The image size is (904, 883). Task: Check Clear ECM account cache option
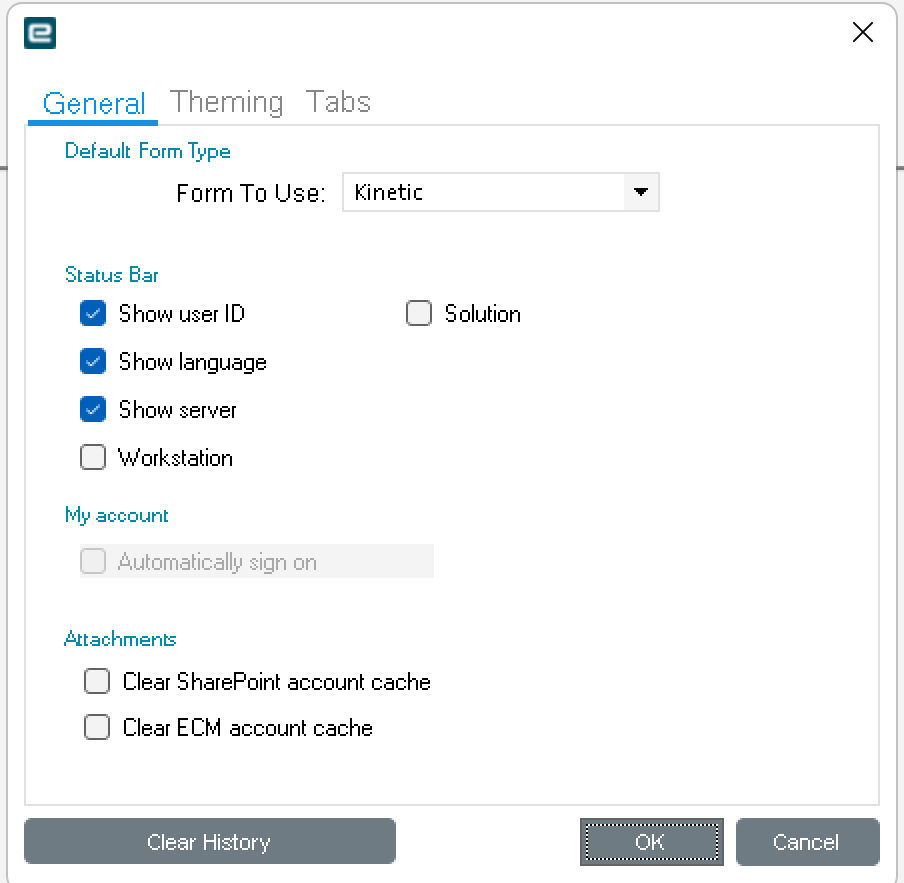(x=97, y=728)
